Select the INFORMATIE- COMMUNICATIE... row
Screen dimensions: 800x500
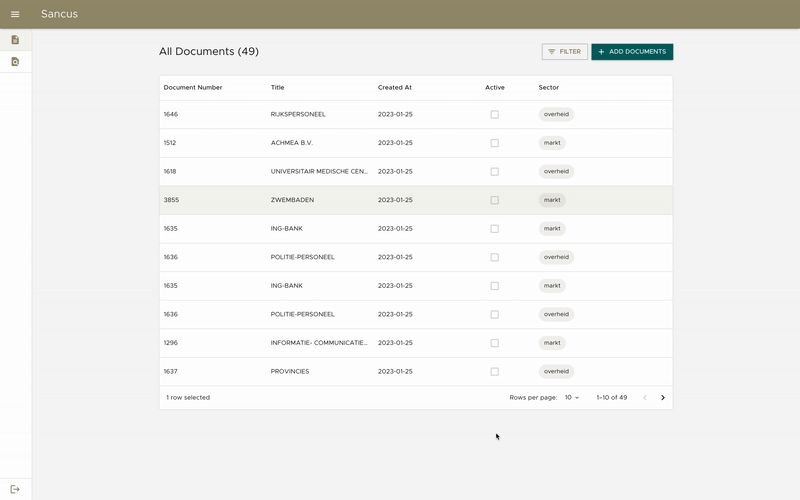(319, 343)
